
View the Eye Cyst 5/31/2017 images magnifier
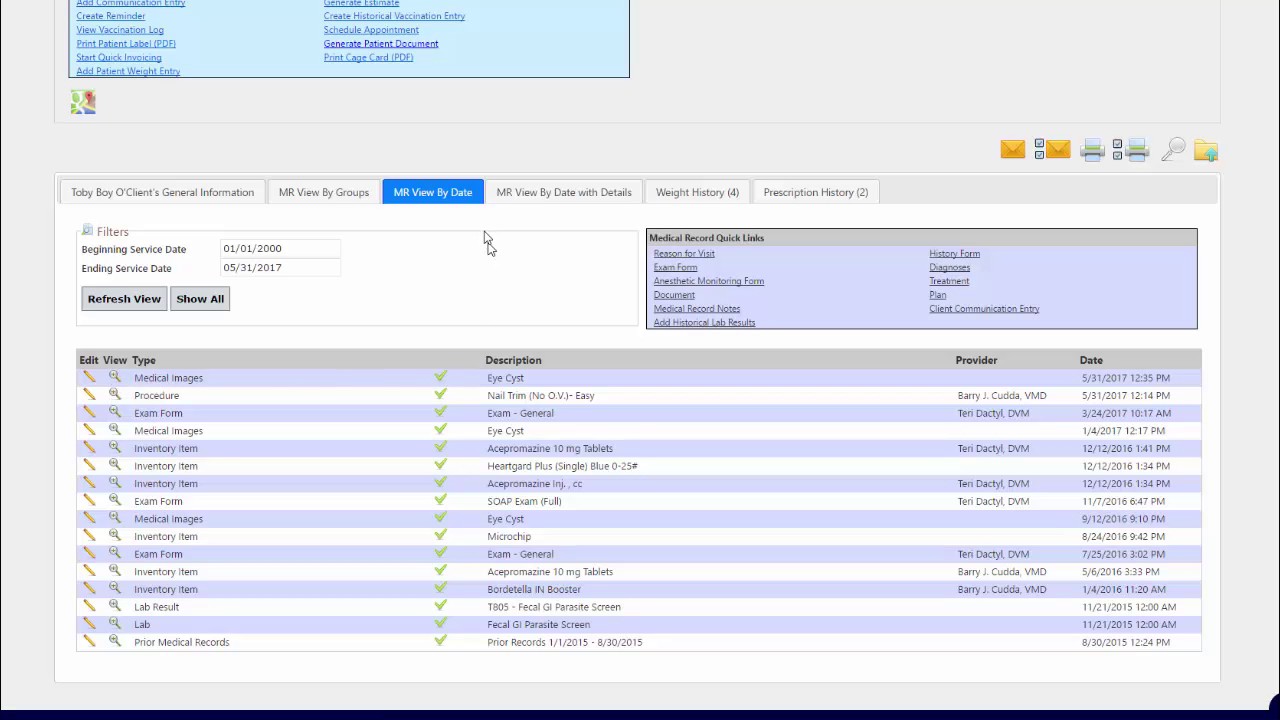pyautogui.click(x=115, y=377)
